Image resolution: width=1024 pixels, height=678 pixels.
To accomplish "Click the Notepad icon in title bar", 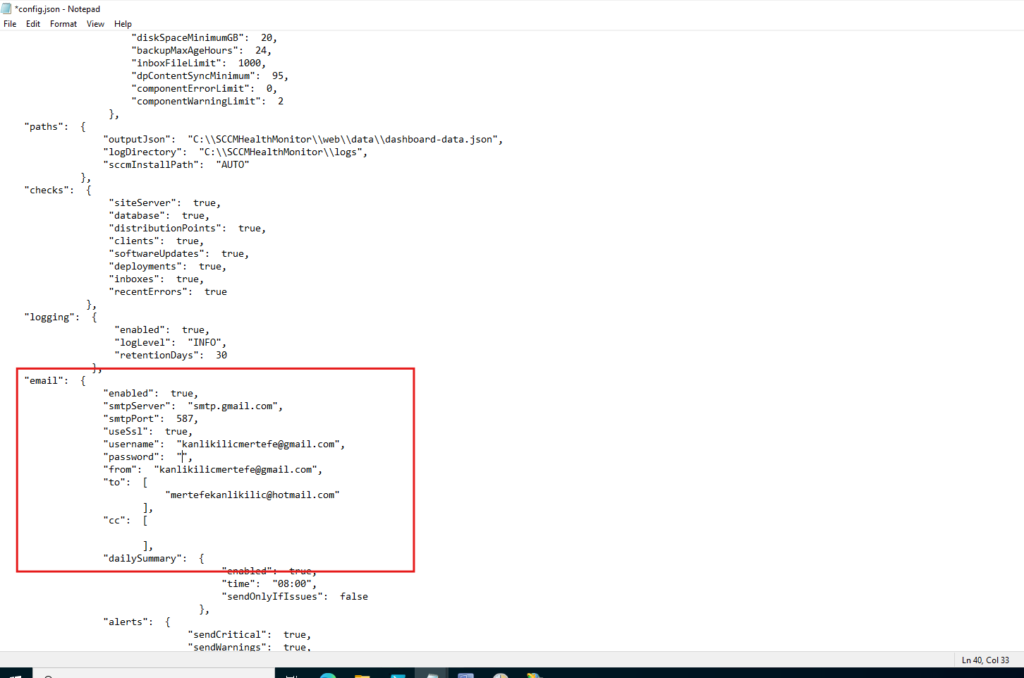I will (x=7, y=8).
